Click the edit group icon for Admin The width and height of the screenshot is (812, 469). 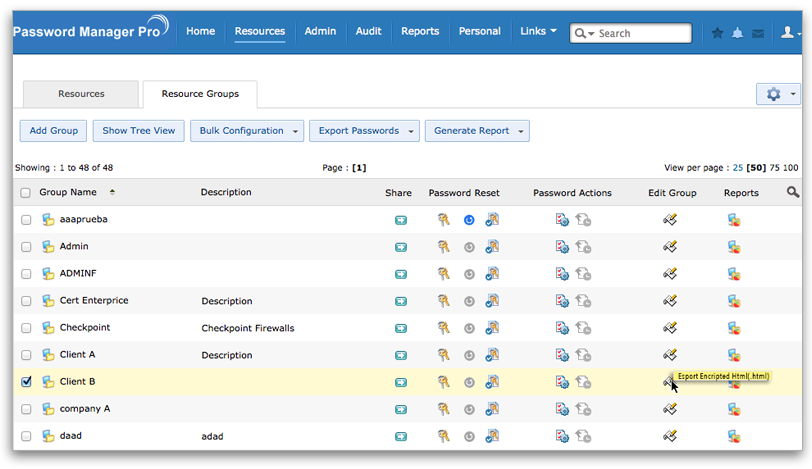[670, 246]
